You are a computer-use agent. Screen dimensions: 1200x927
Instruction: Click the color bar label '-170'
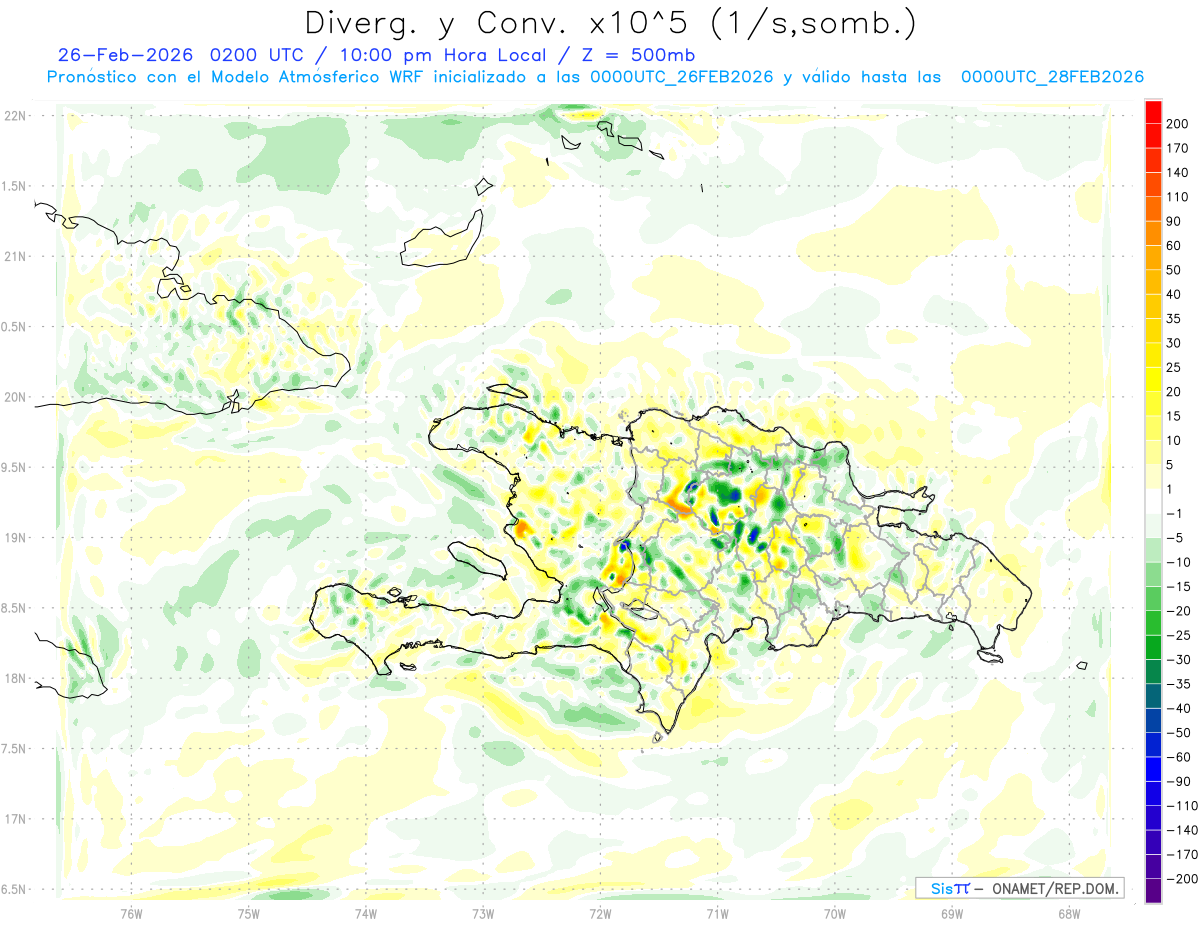[1182, 855]
